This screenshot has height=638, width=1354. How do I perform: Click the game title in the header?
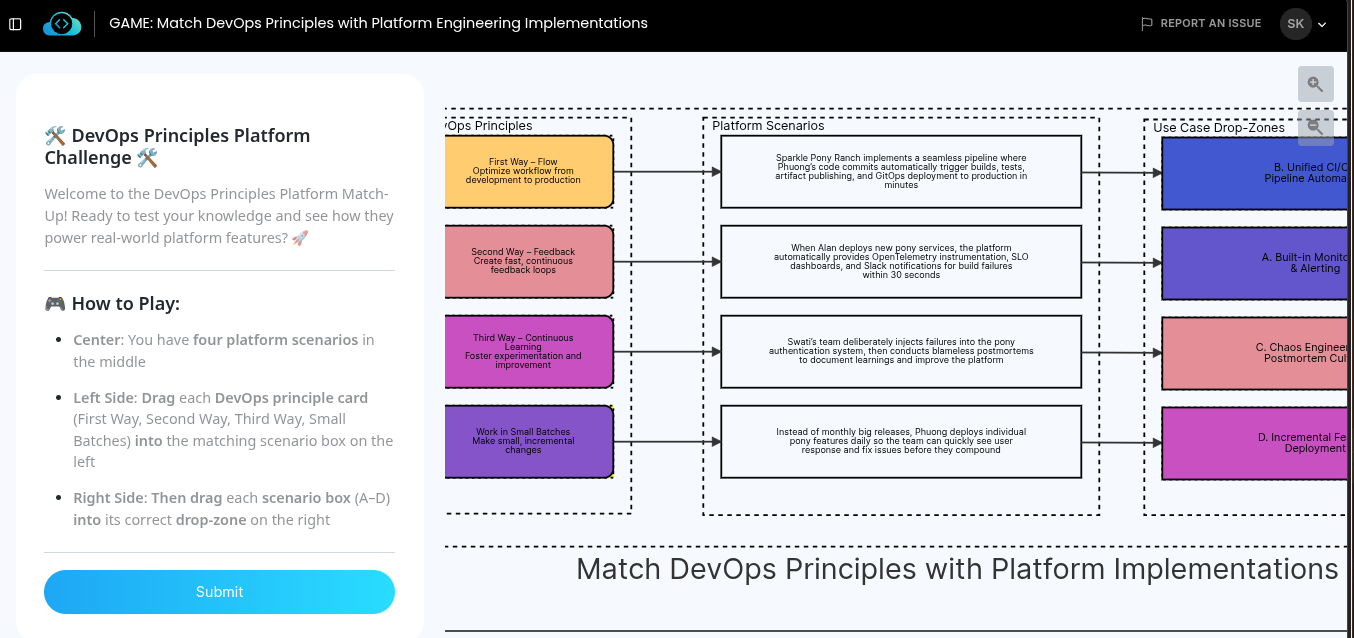coord(378,23)
